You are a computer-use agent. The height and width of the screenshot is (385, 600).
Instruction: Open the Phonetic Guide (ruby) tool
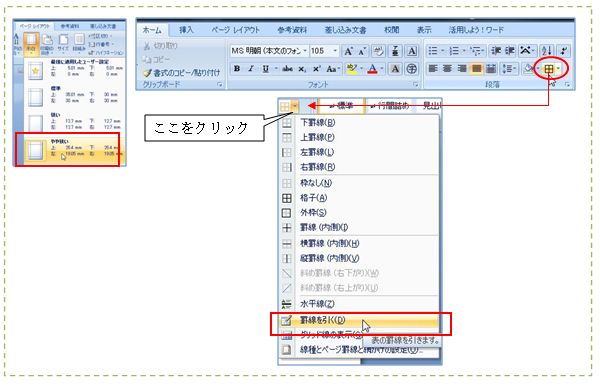[x=395, y=51]
